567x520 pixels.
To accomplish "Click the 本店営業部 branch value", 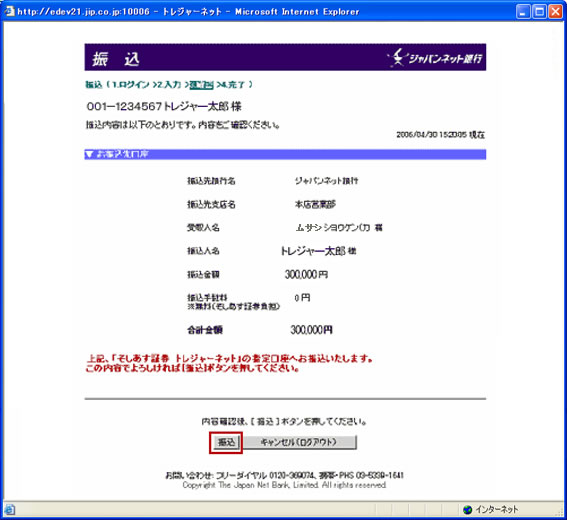I will tap(315, 204).
